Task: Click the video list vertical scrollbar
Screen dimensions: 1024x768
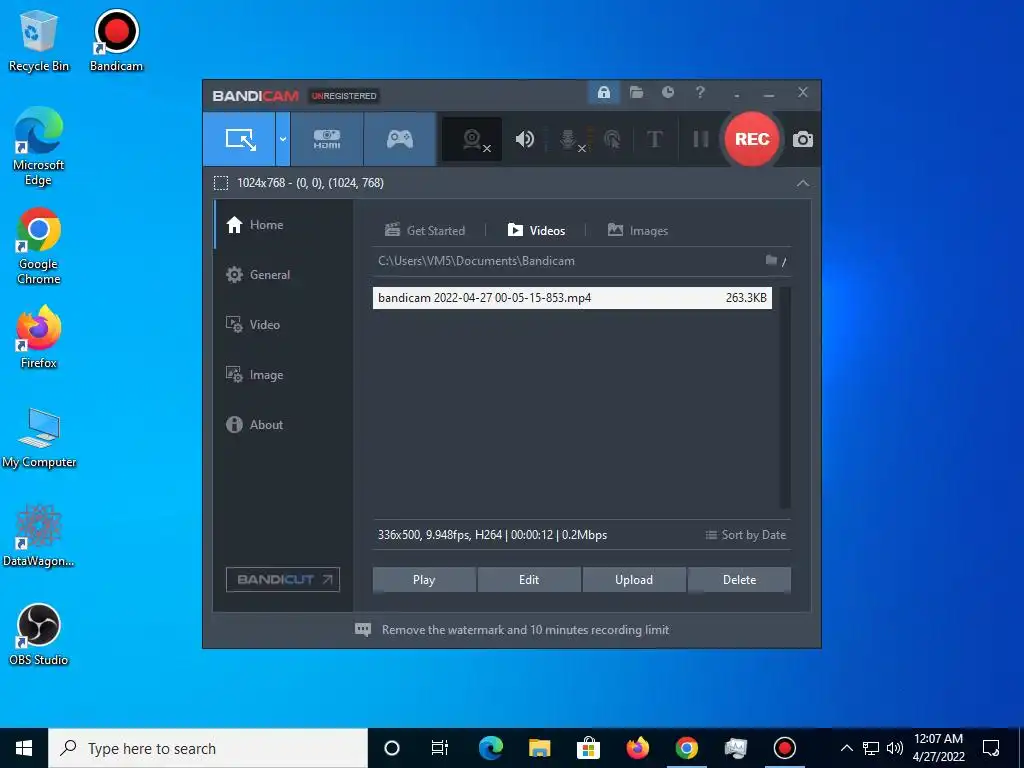Action: tap(785, 397)
